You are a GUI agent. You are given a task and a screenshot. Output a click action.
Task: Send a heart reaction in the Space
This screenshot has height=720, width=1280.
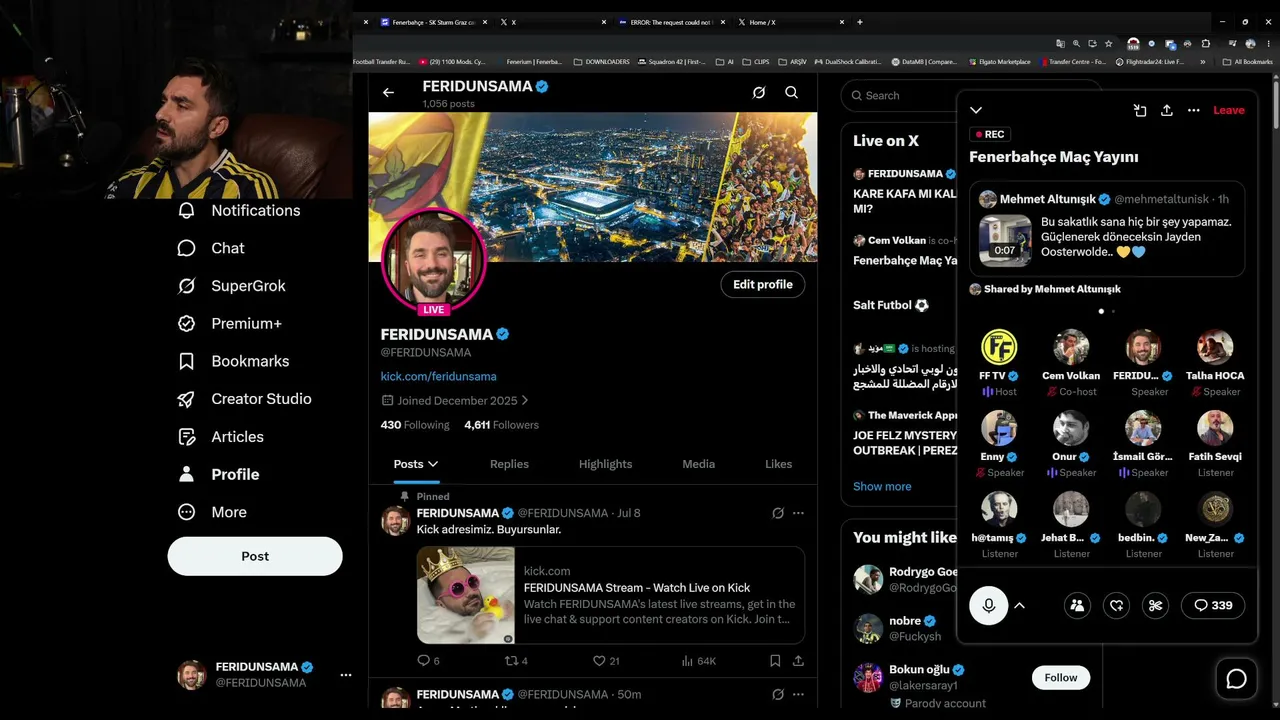(x=1117, y=605)
